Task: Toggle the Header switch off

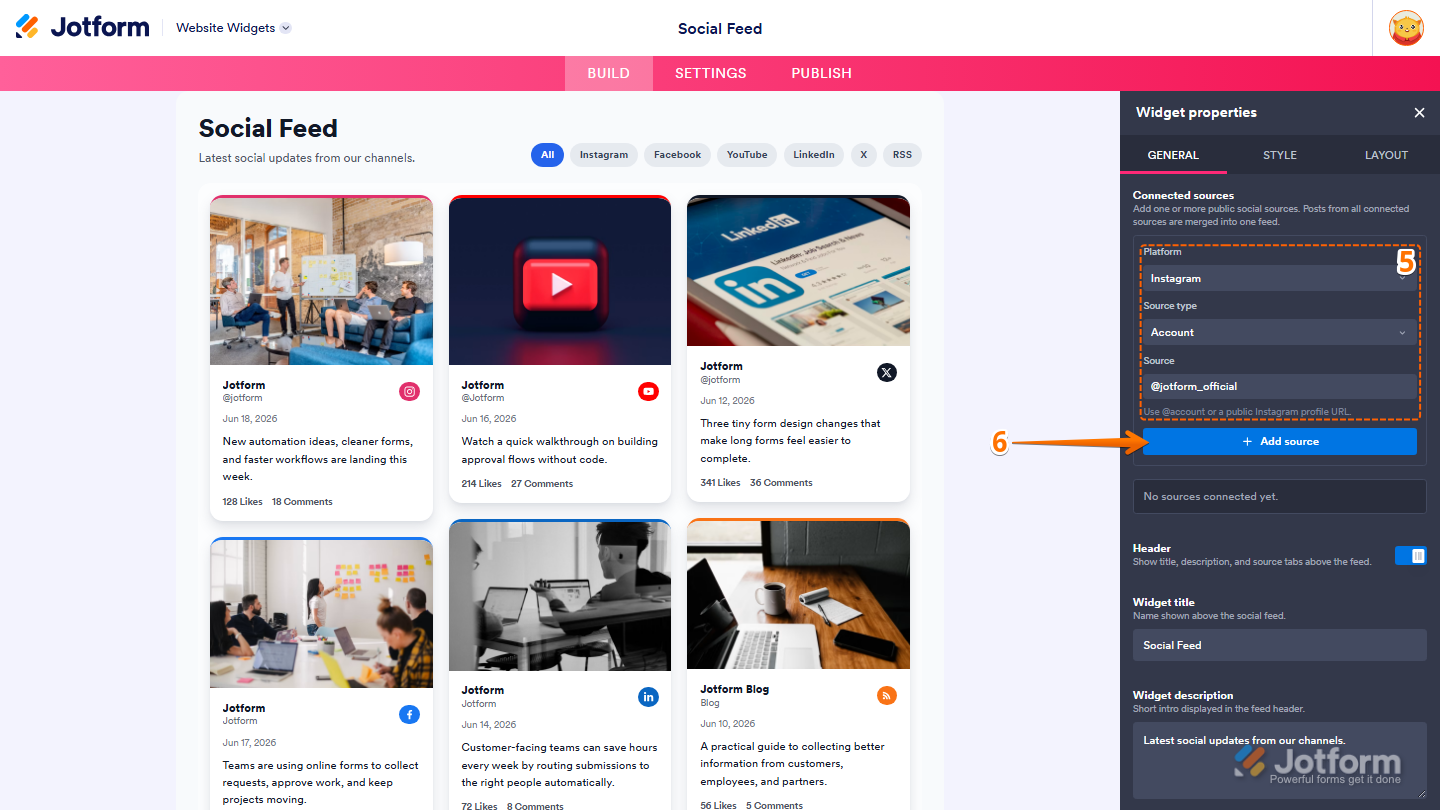Action: click(1411, 555)
